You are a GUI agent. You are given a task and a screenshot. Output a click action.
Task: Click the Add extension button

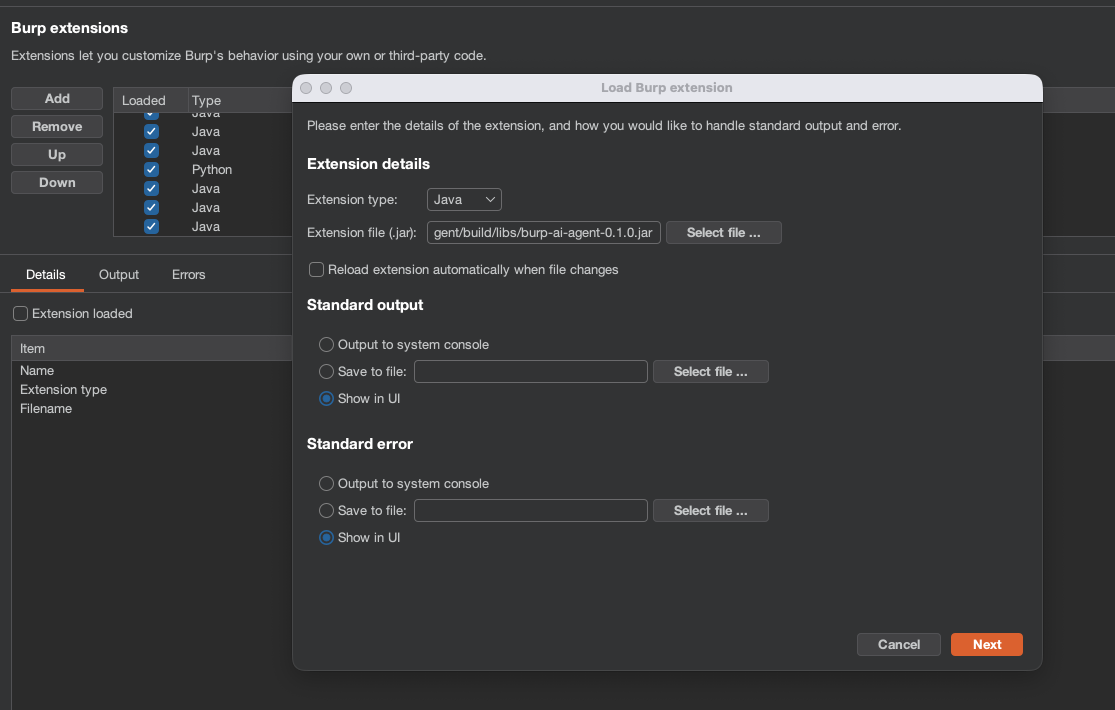pyautogui.click(x=56, y=98)
